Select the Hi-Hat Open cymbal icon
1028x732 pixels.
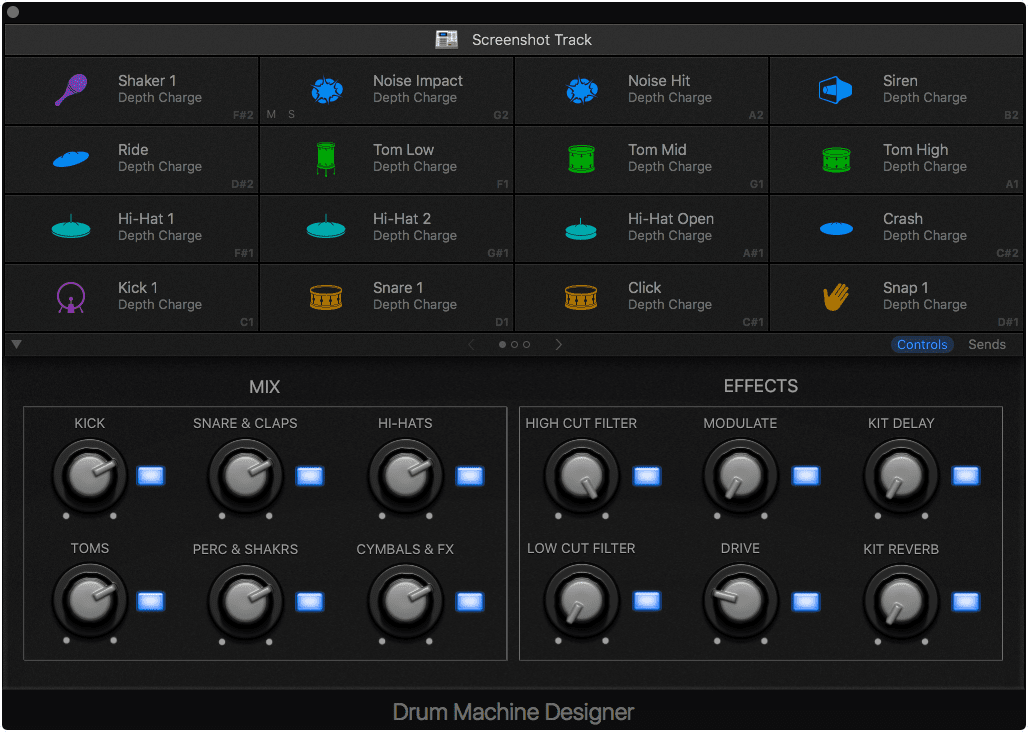(x=581, y=227)
